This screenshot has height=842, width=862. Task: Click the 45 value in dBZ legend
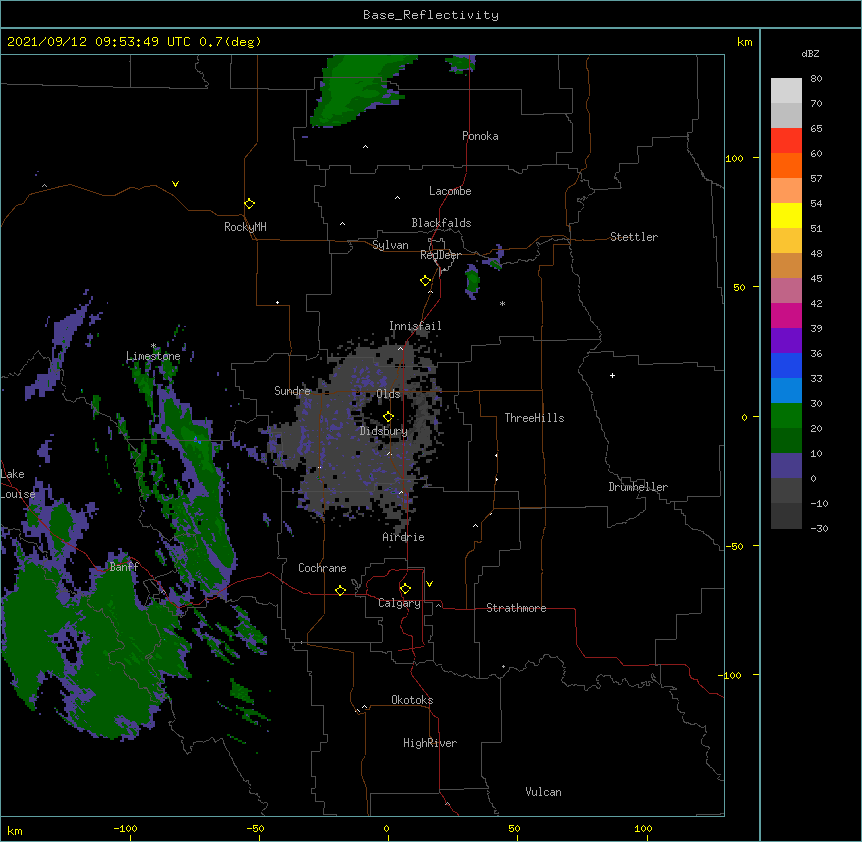click(816, 278)
